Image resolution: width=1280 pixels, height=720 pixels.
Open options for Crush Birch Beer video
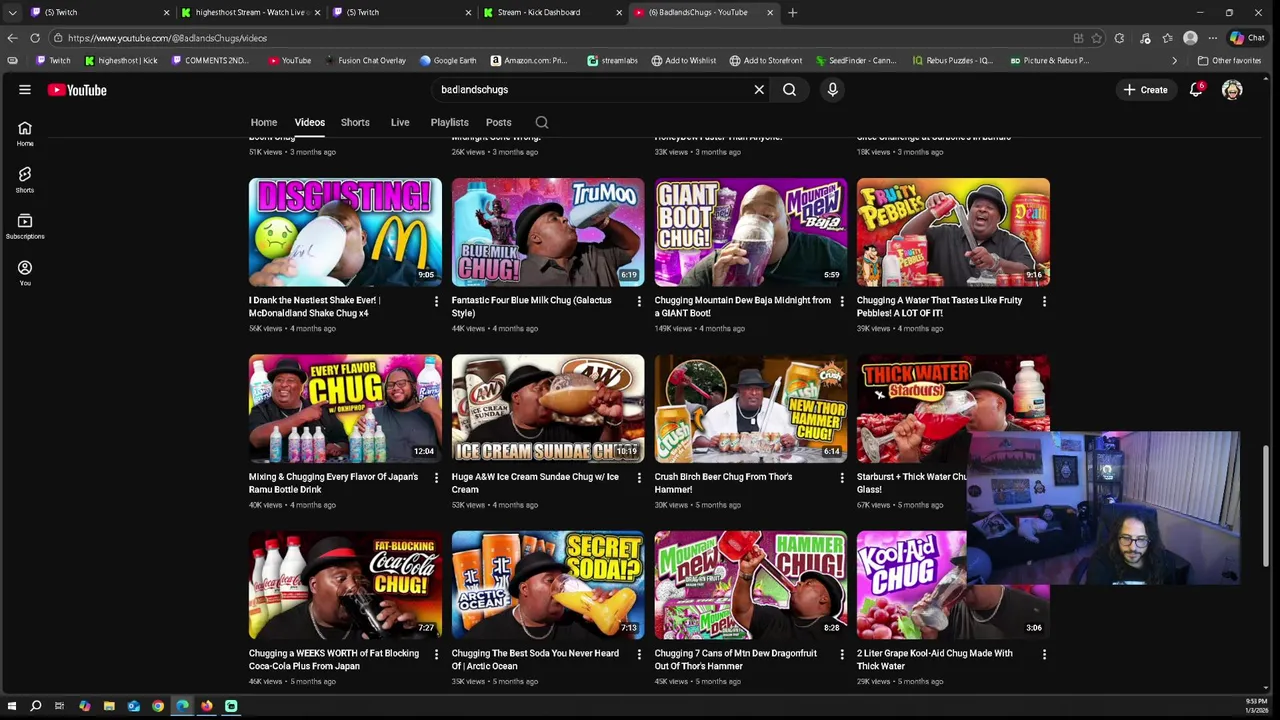point(841,478)
